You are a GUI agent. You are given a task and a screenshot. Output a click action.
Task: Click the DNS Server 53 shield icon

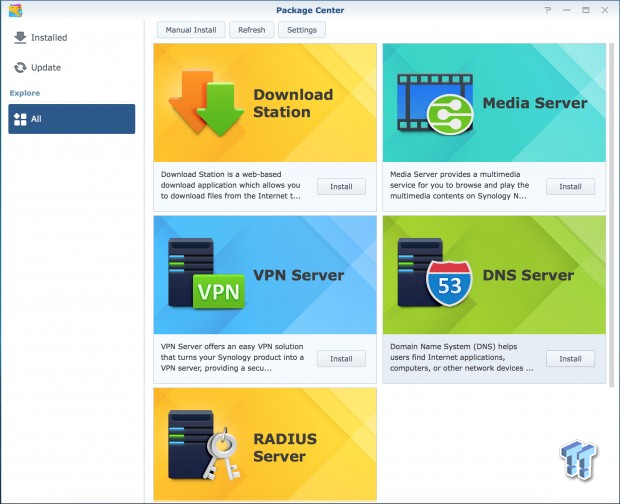435,273
